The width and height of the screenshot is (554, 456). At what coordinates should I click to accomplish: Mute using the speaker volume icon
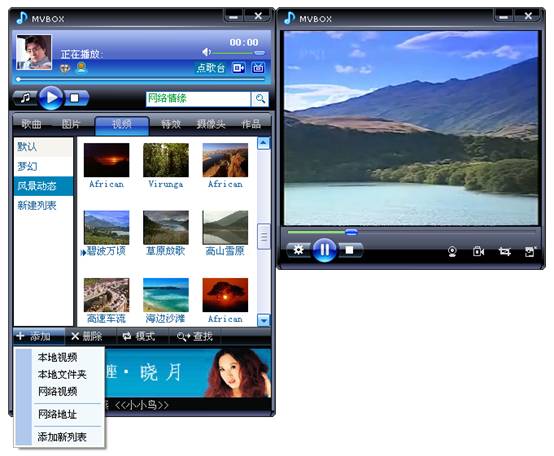pyautogui.click(x=206, y=52)
